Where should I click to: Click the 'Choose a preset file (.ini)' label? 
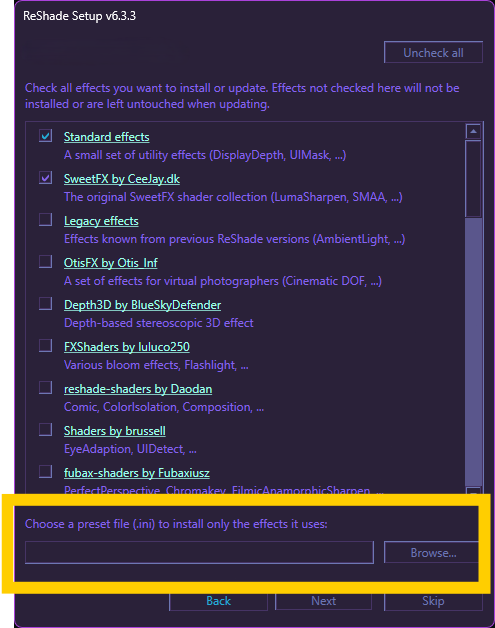point(176,524)
